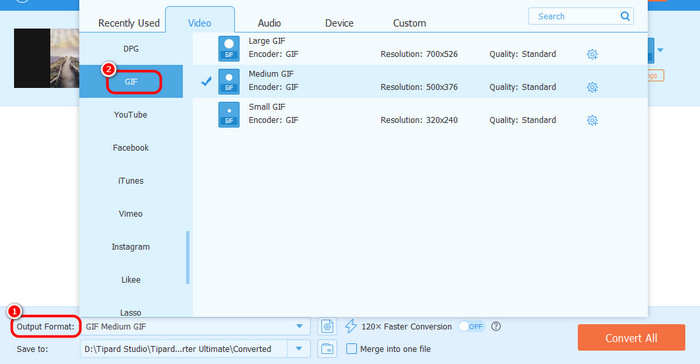Click Resolution: 500x376 text
The image size is (700, 364).
click(x=419, y=87)
